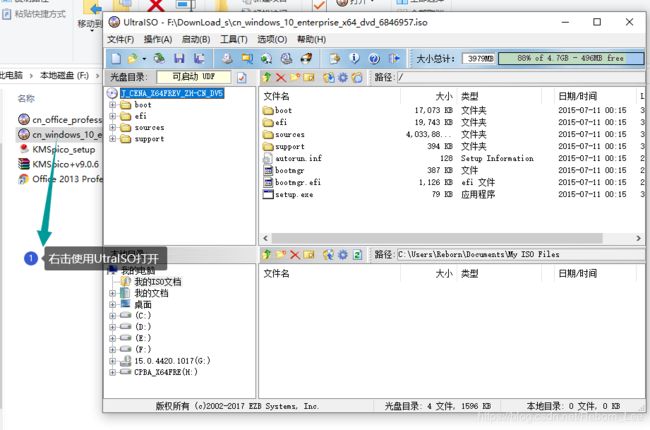Click the red X delete icon in the local pane toolbar
650x430 pixels.
pyautogui.click(x=295, y=255)
